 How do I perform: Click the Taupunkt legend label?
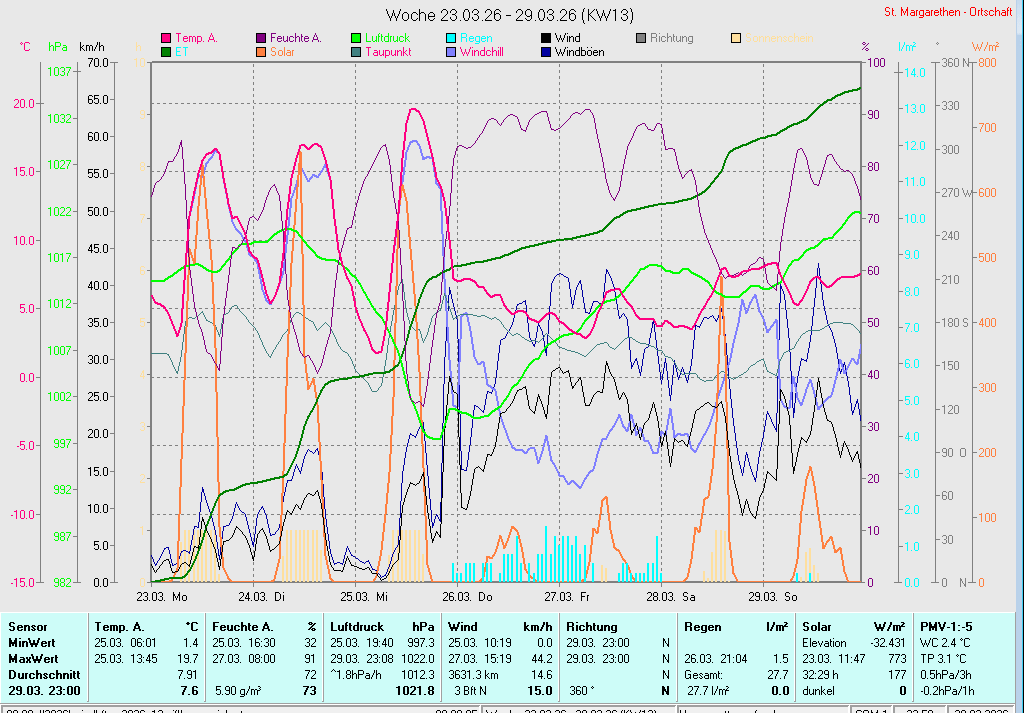(x=385, y=51)
